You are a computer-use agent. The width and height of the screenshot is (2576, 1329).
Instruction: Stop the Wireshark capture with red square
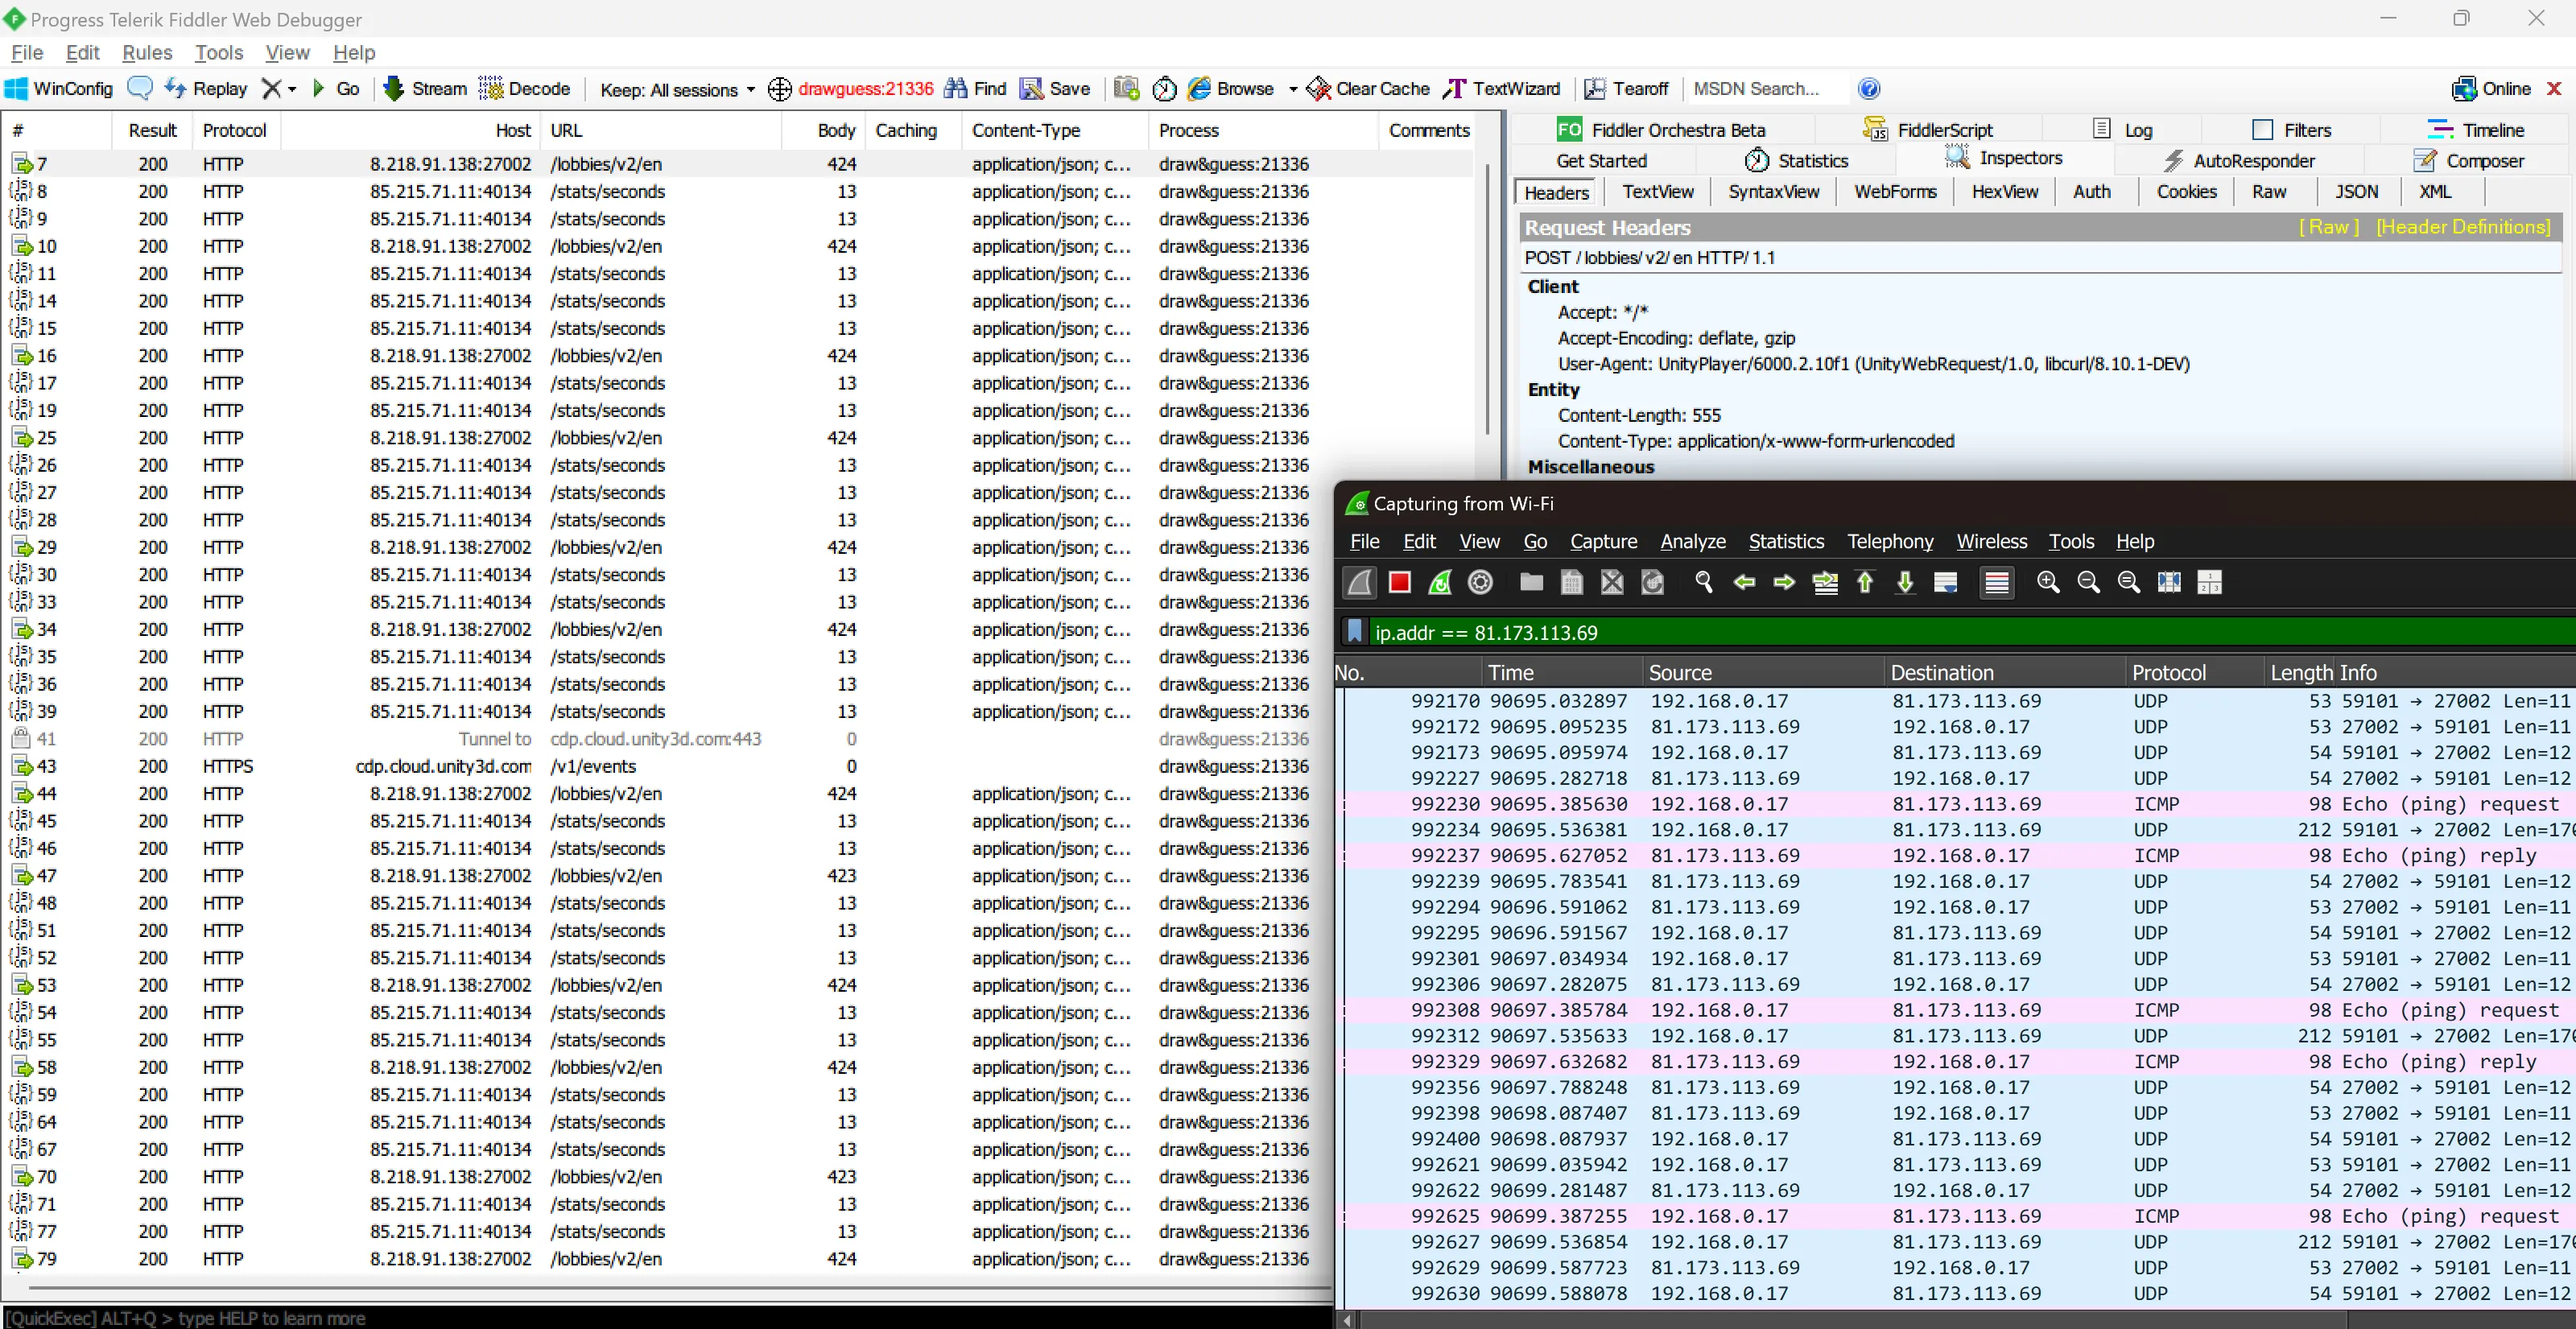1399,583
